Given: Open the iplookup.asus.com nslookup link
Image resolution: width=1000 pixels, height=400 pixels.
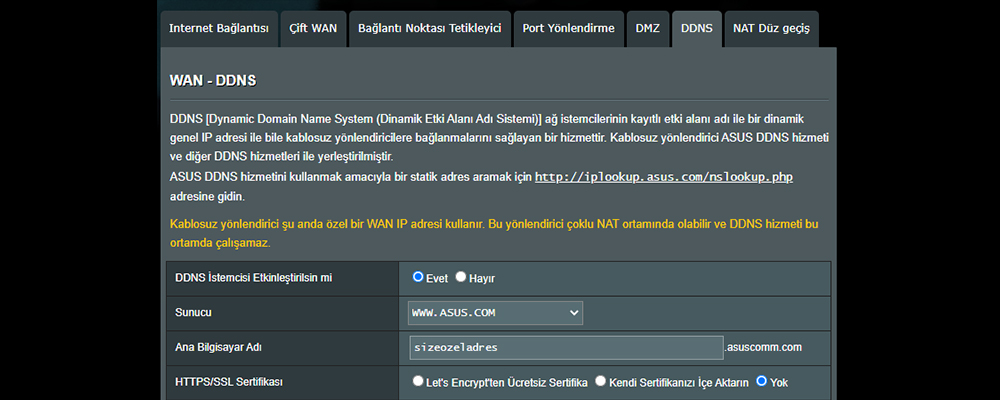Looking at the screenshot, I should click(663, 177).
